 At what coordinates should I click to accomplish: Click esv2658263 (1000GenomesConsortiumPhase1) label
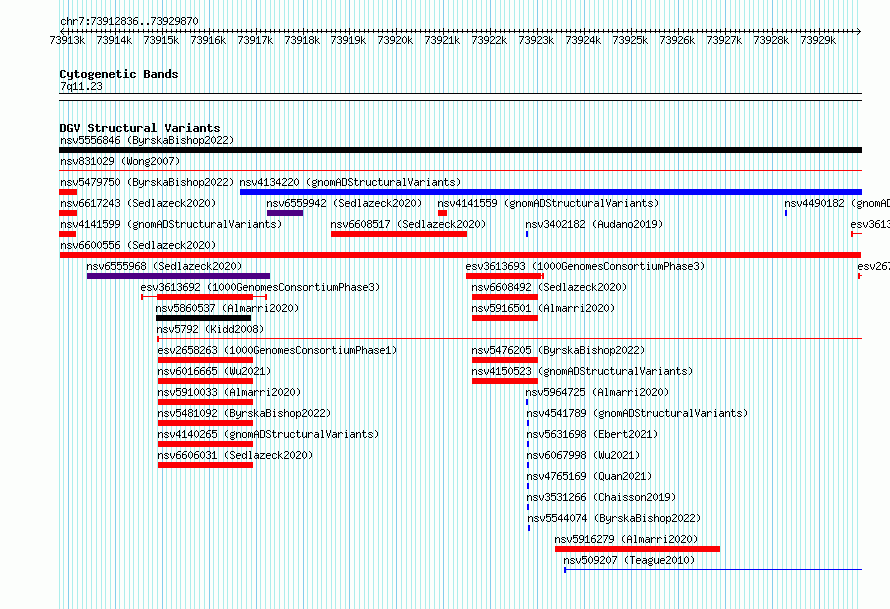coord(278,350)
